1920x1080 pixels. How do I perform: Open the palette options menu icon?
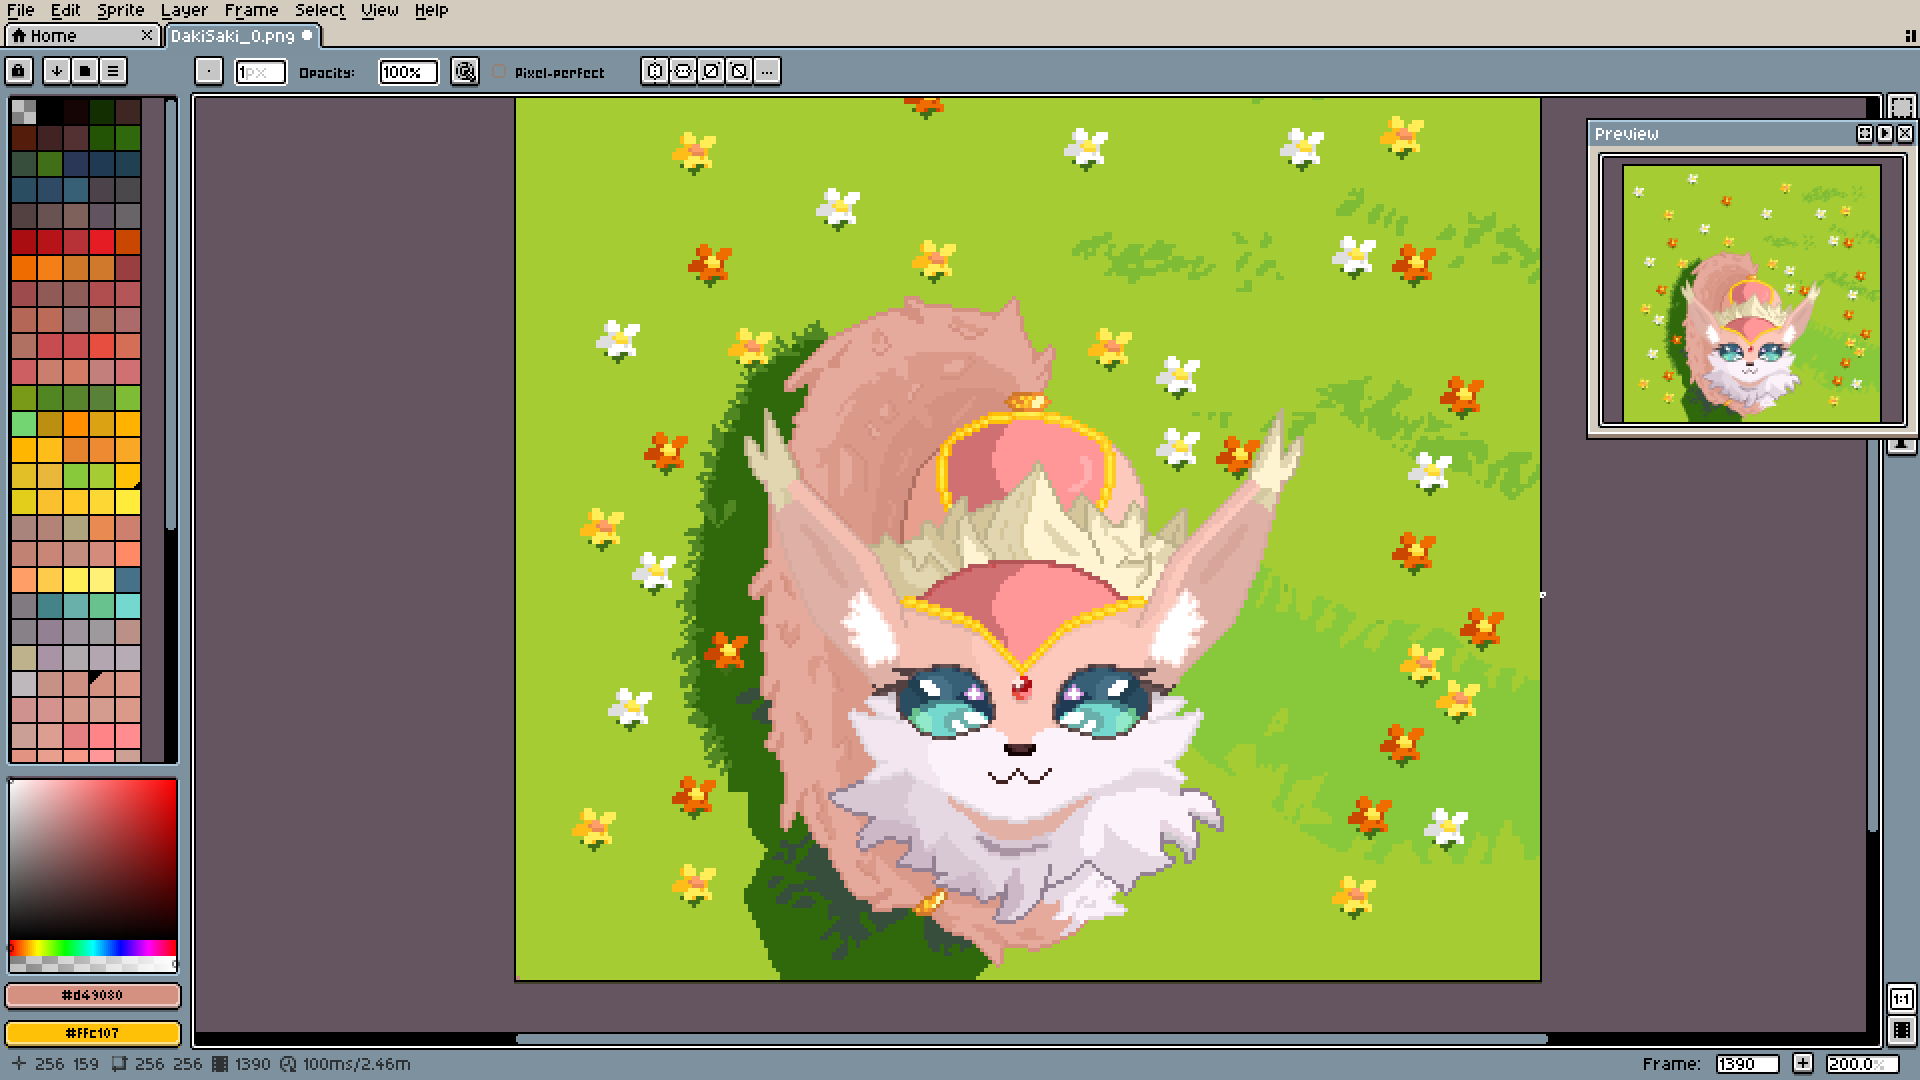coord(113,71)
